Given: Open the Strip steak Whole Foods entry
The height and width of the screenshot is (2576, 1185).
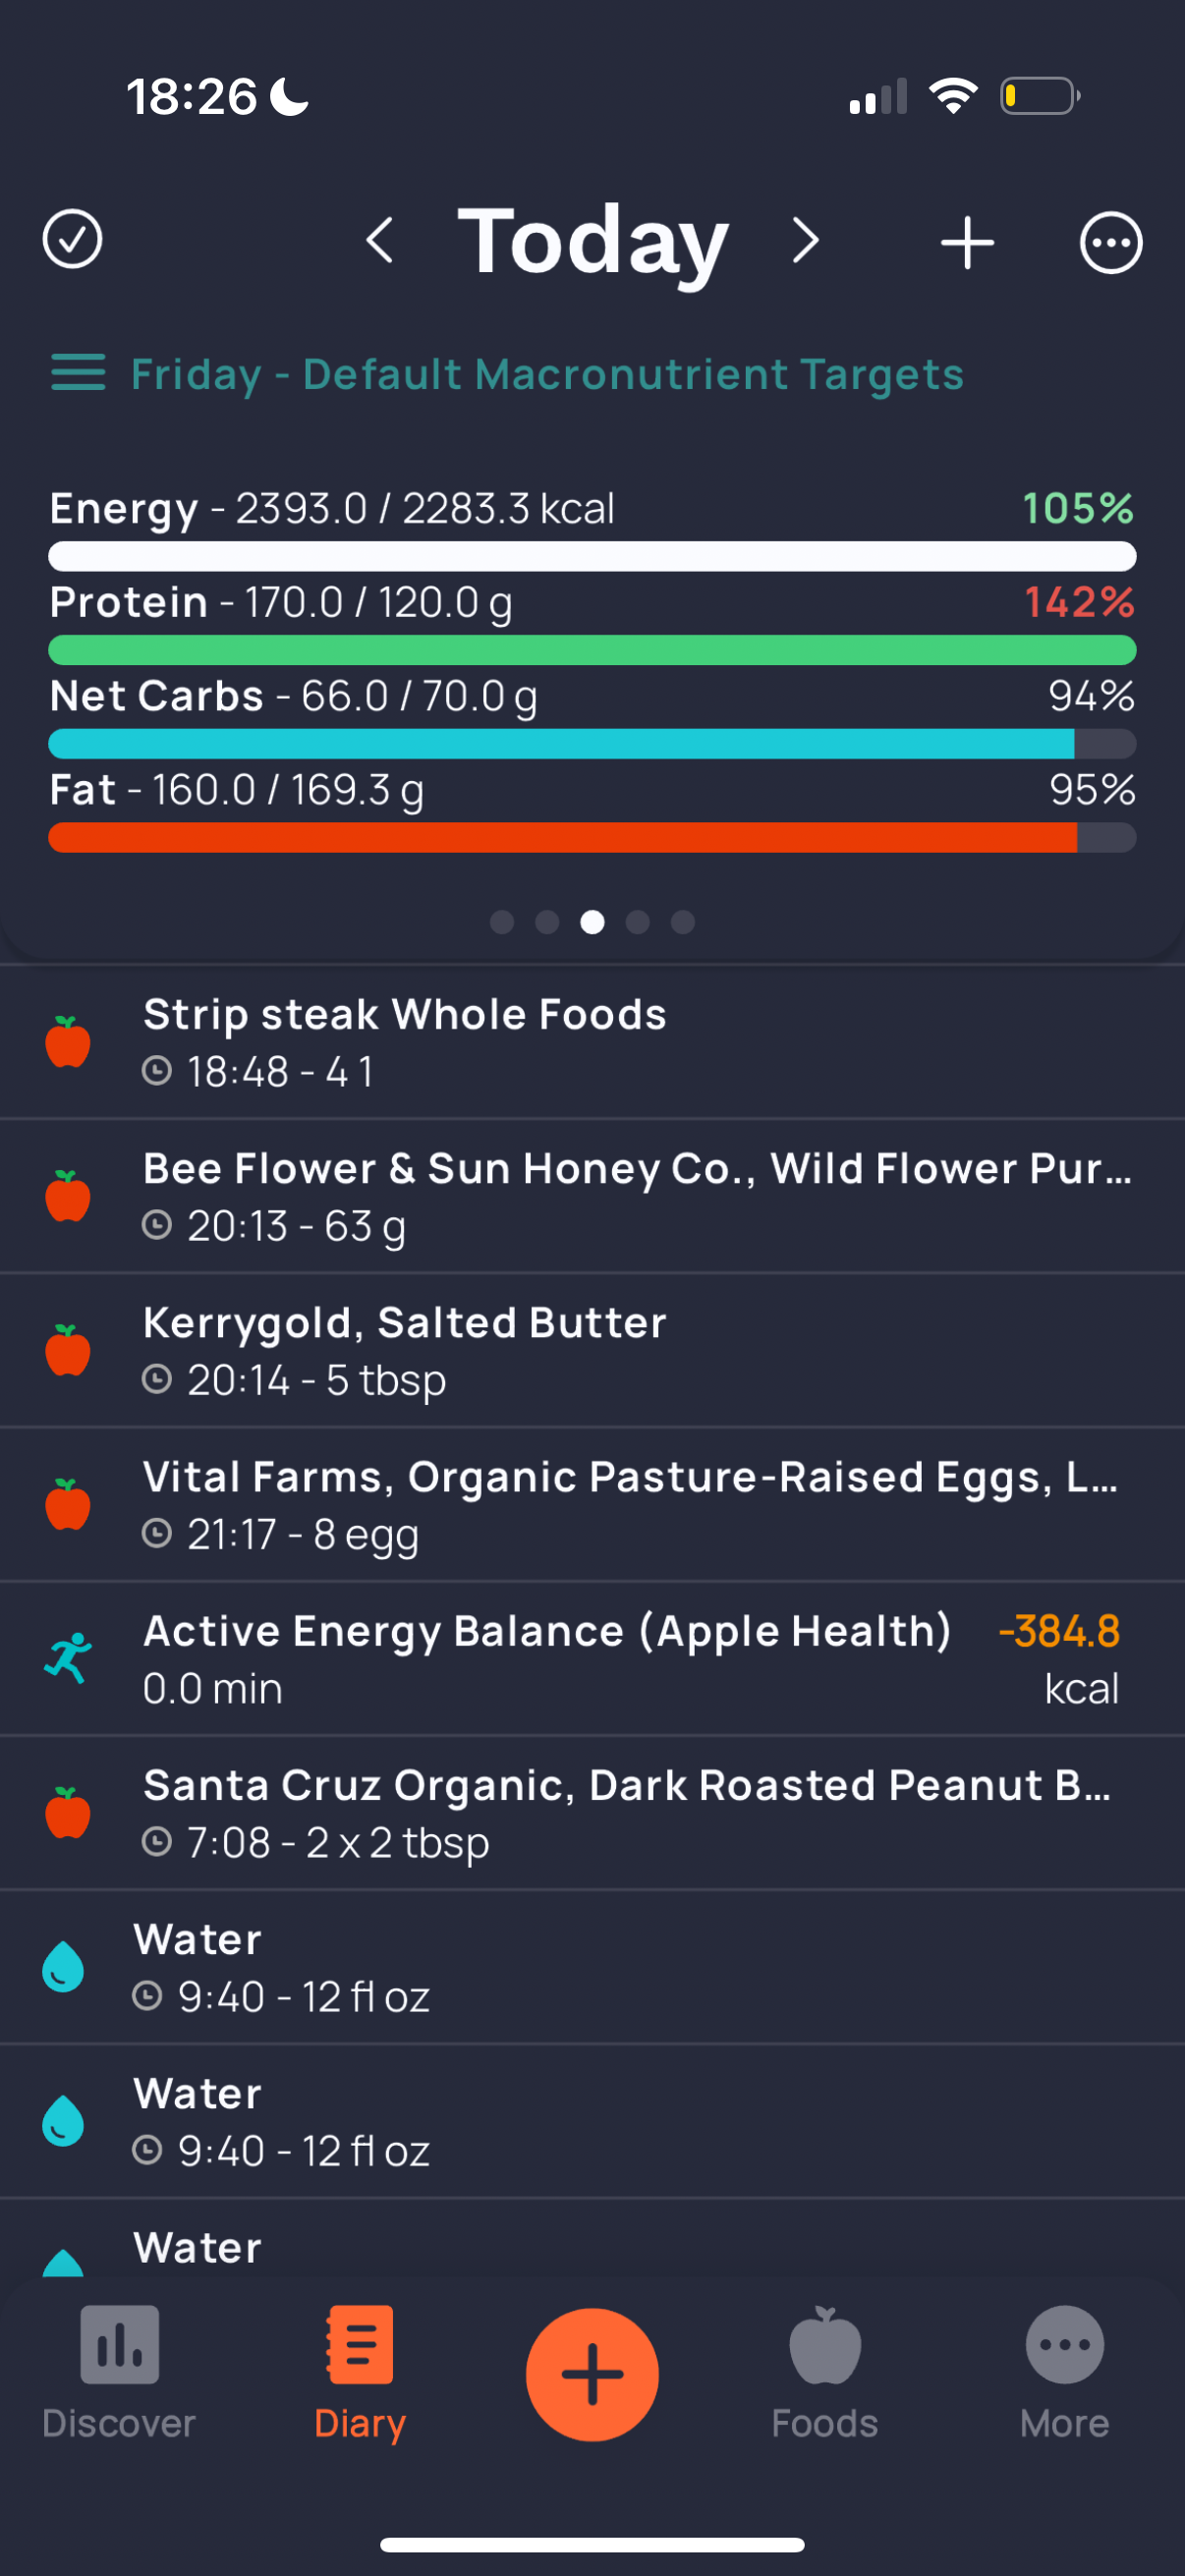Looking at the screenshot, I should 592,1042.
